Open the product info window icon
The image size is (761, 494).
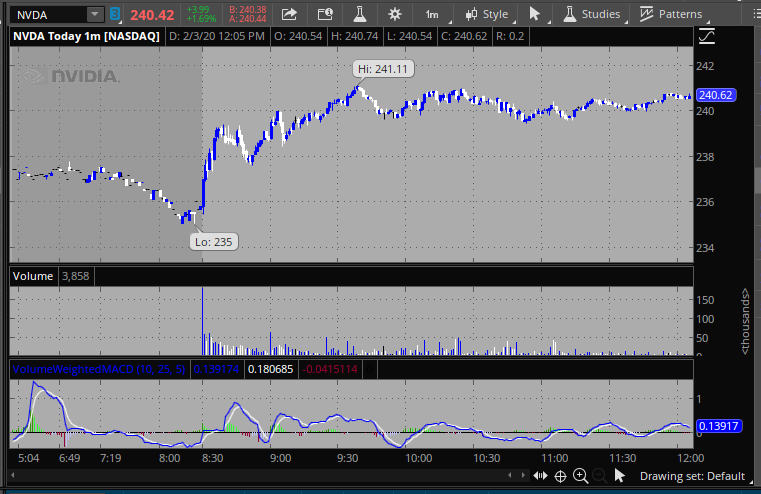[325, 15]
